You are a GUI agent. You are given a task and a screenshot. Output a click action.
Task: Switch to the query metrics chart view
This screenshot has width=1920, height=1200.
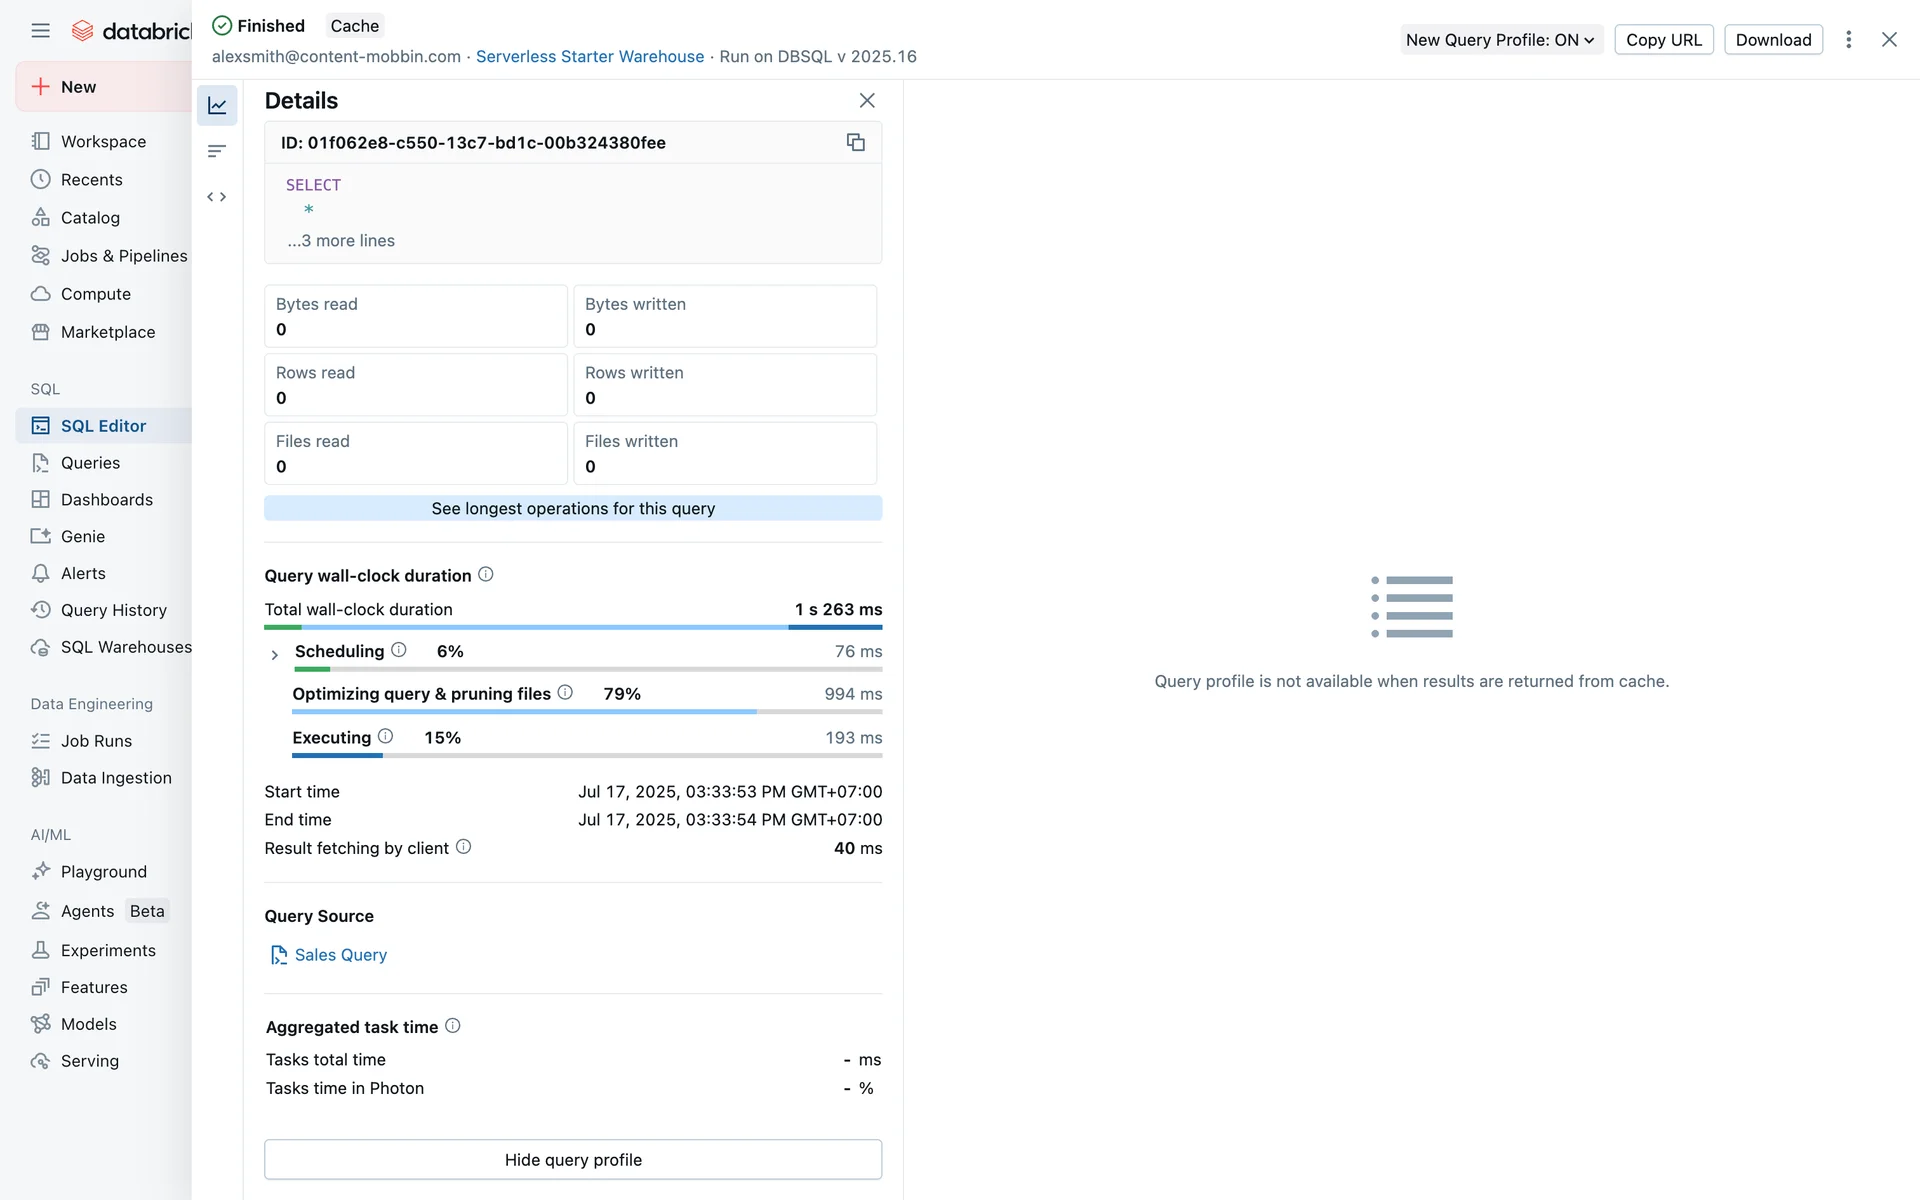(x=217, y=105)
